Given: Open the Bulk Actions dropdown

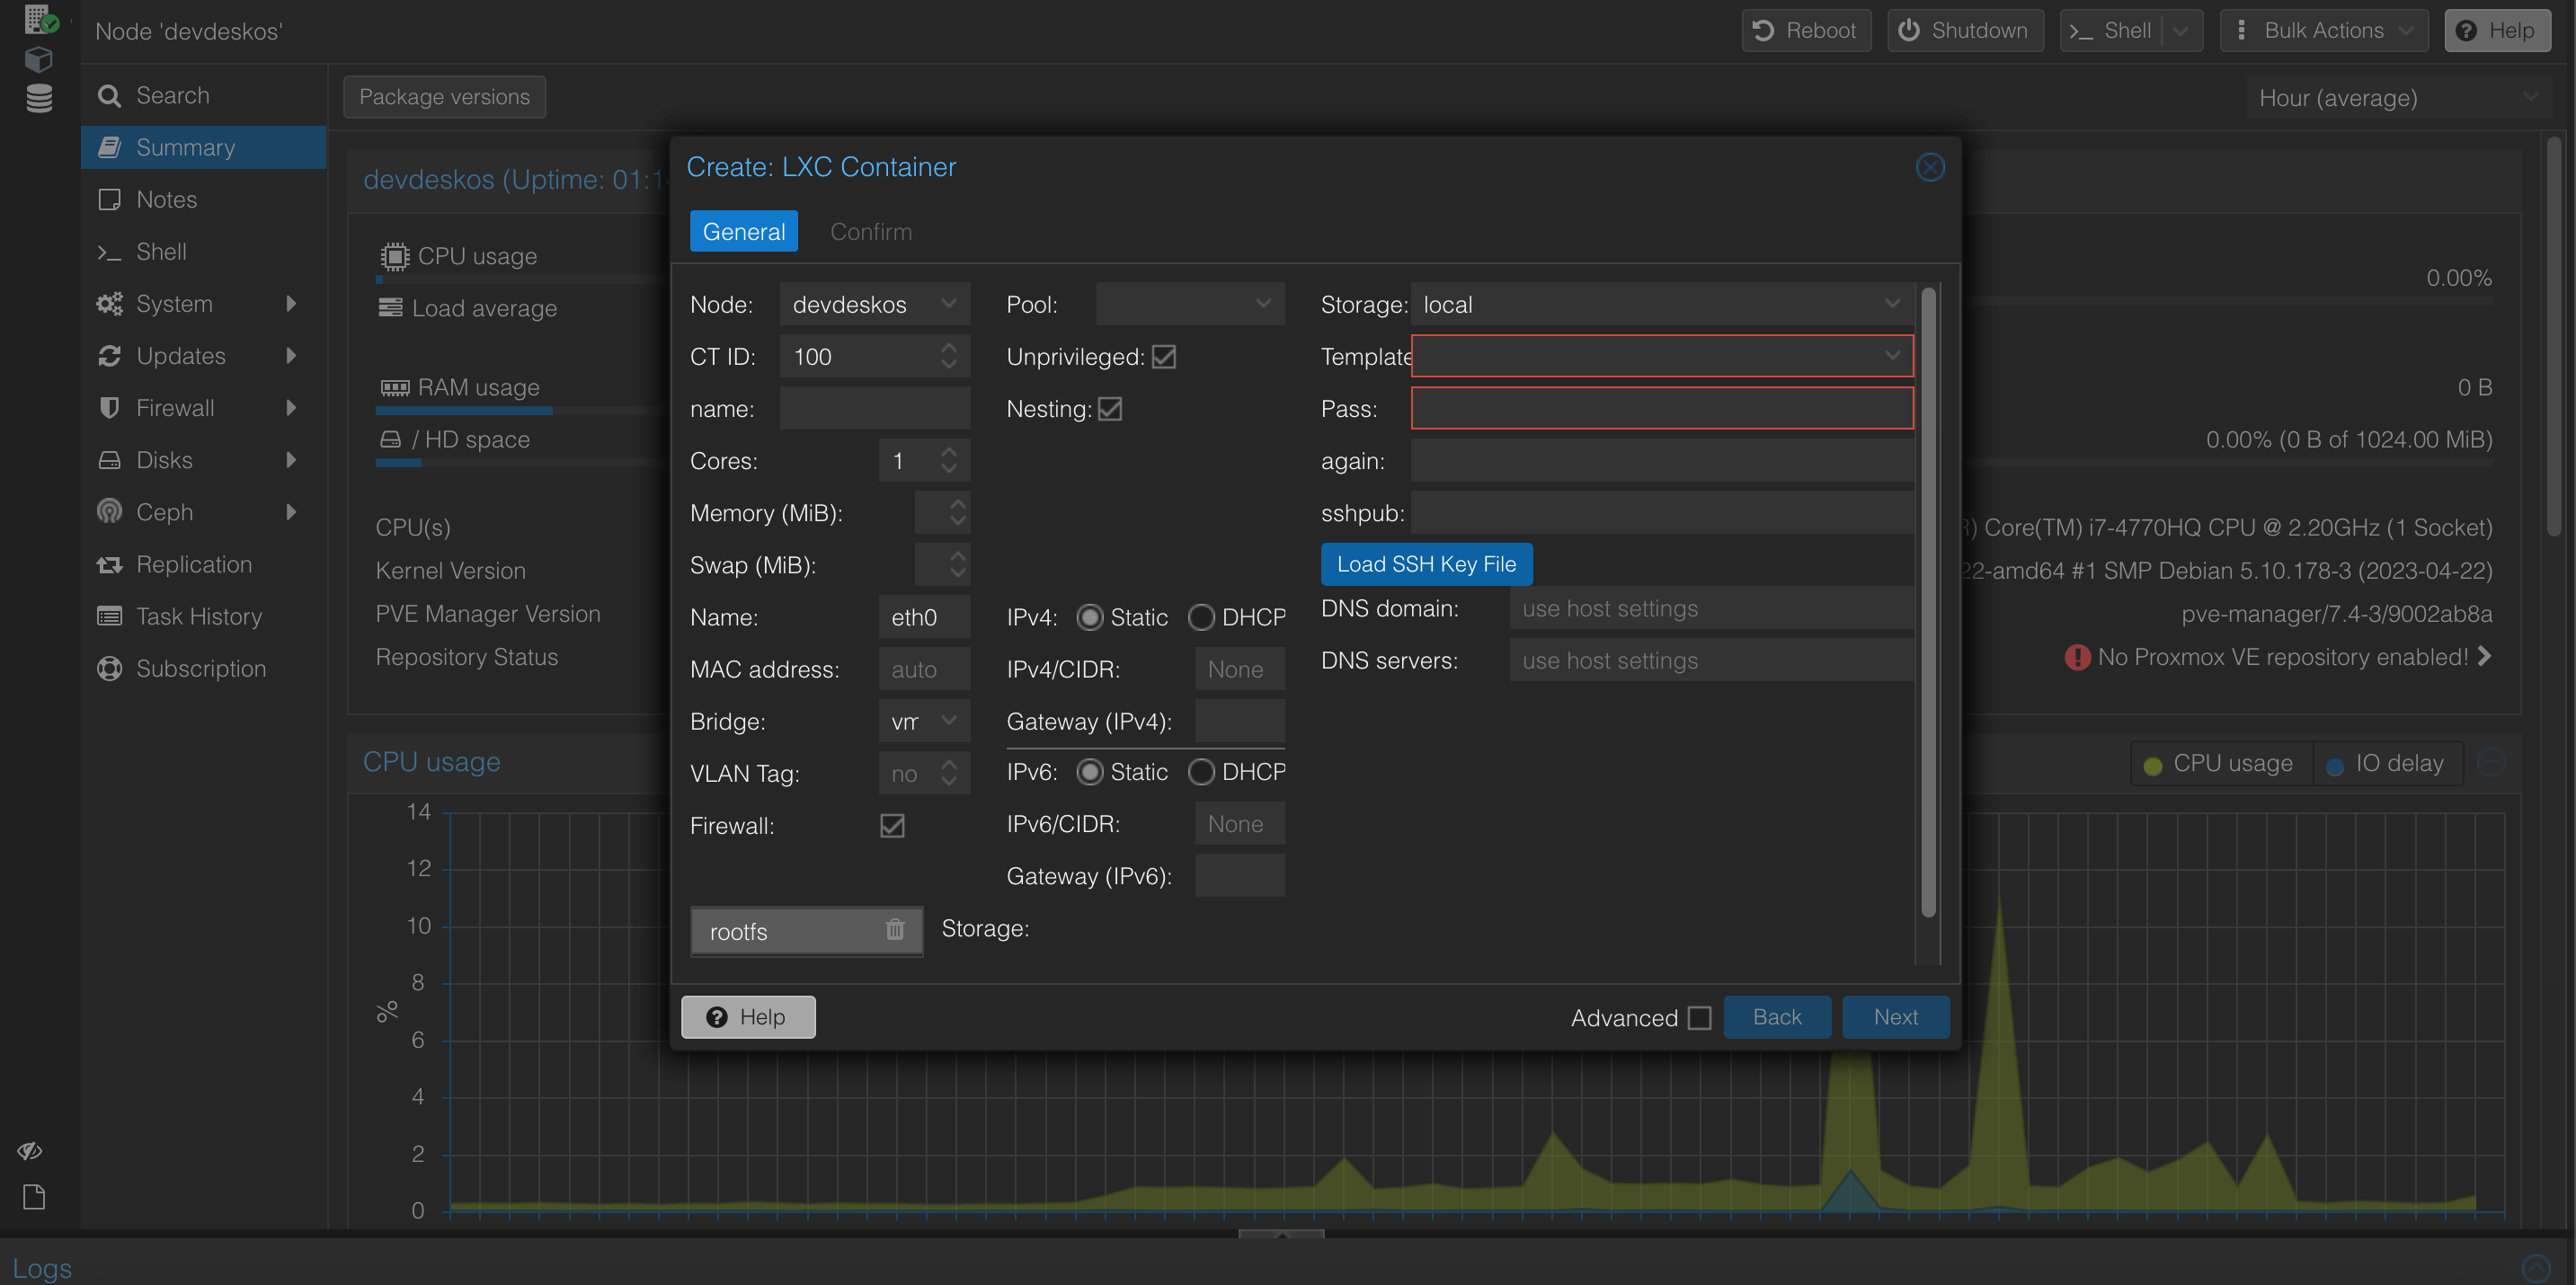Looking at the screenshot, I should click(x=2323, y=31).
